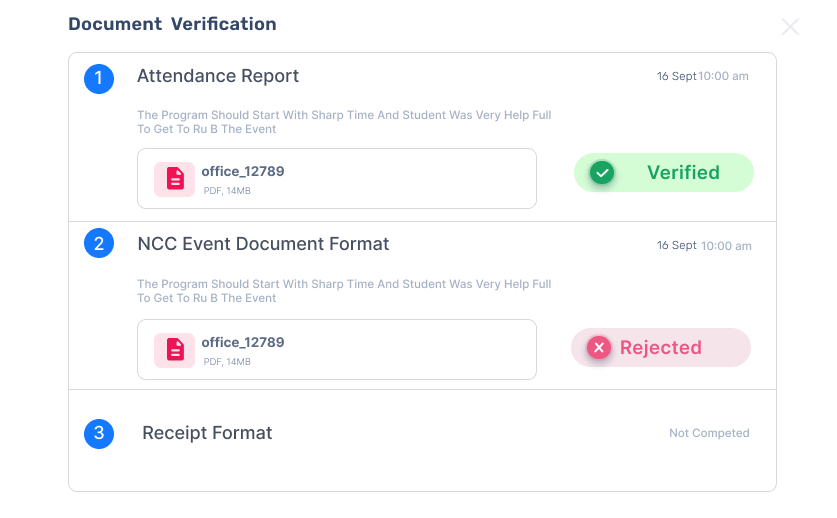This screenshot has height=518, width=837.
Task: Click the Attendance Report 16 Sept date
Action: pos(676,76)
